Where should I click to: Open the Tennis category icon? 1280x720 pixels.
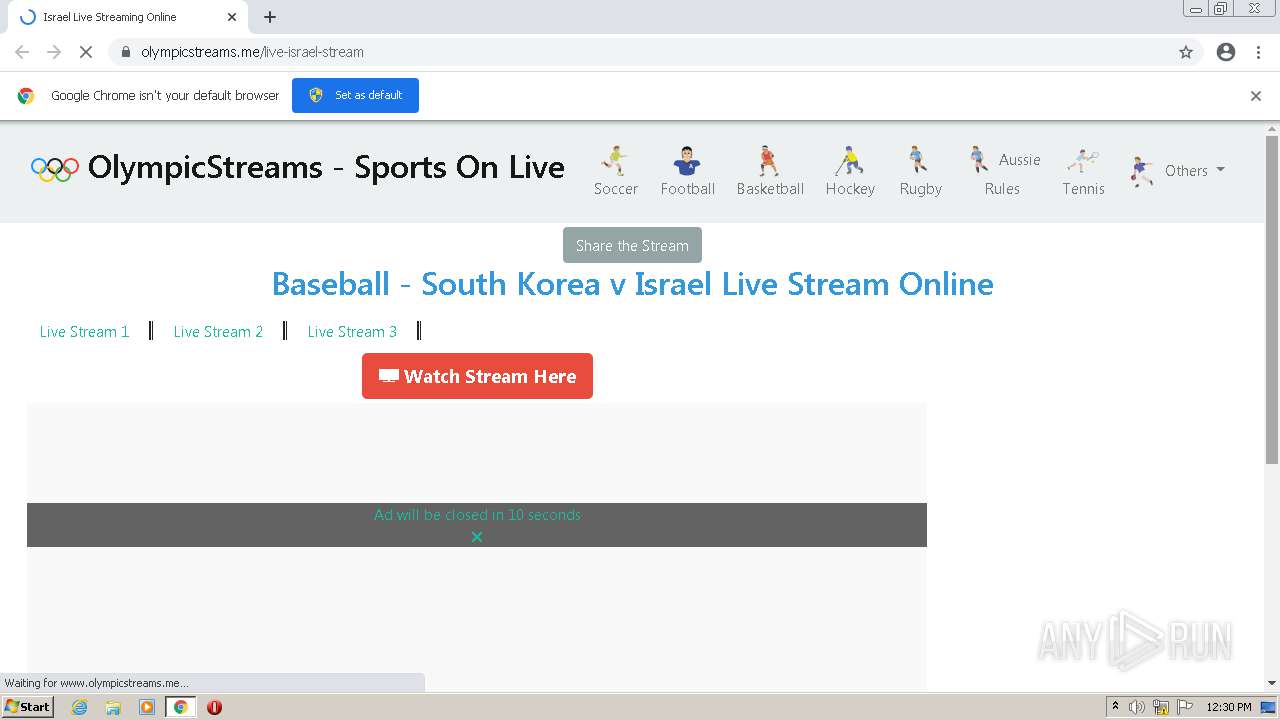coord(1082,160)
